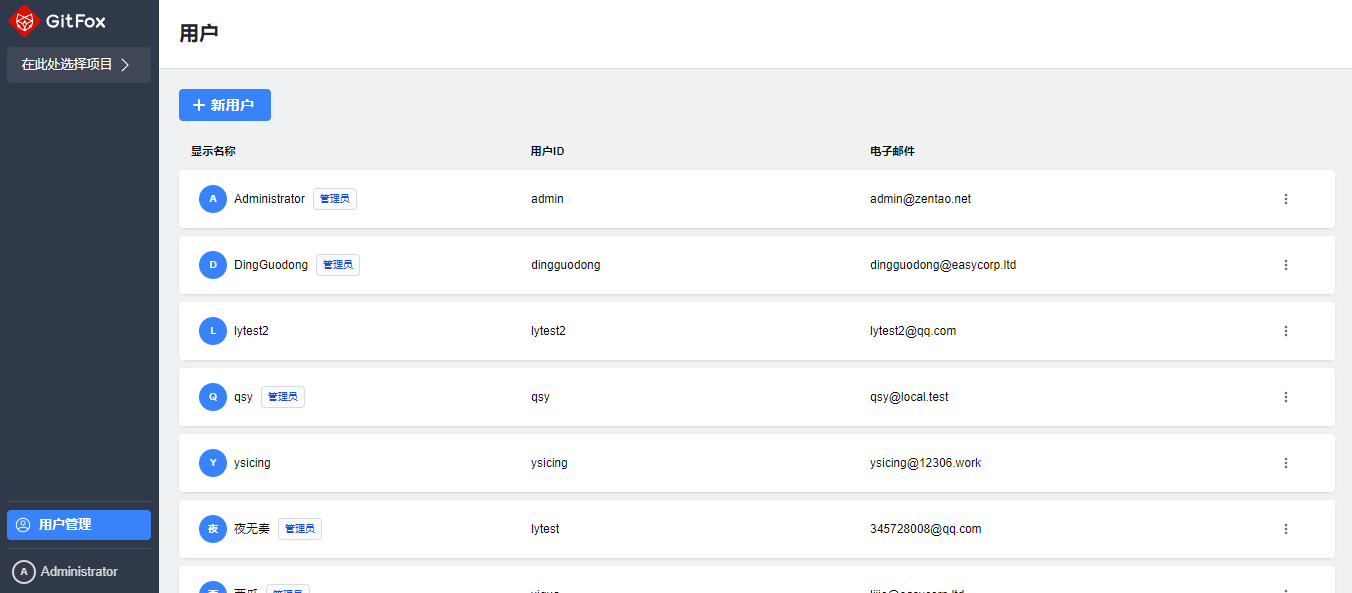Viewport: 1352px width, 593px height.
Task: Open more options for Administrator user
Action: tap(1286, 199)
